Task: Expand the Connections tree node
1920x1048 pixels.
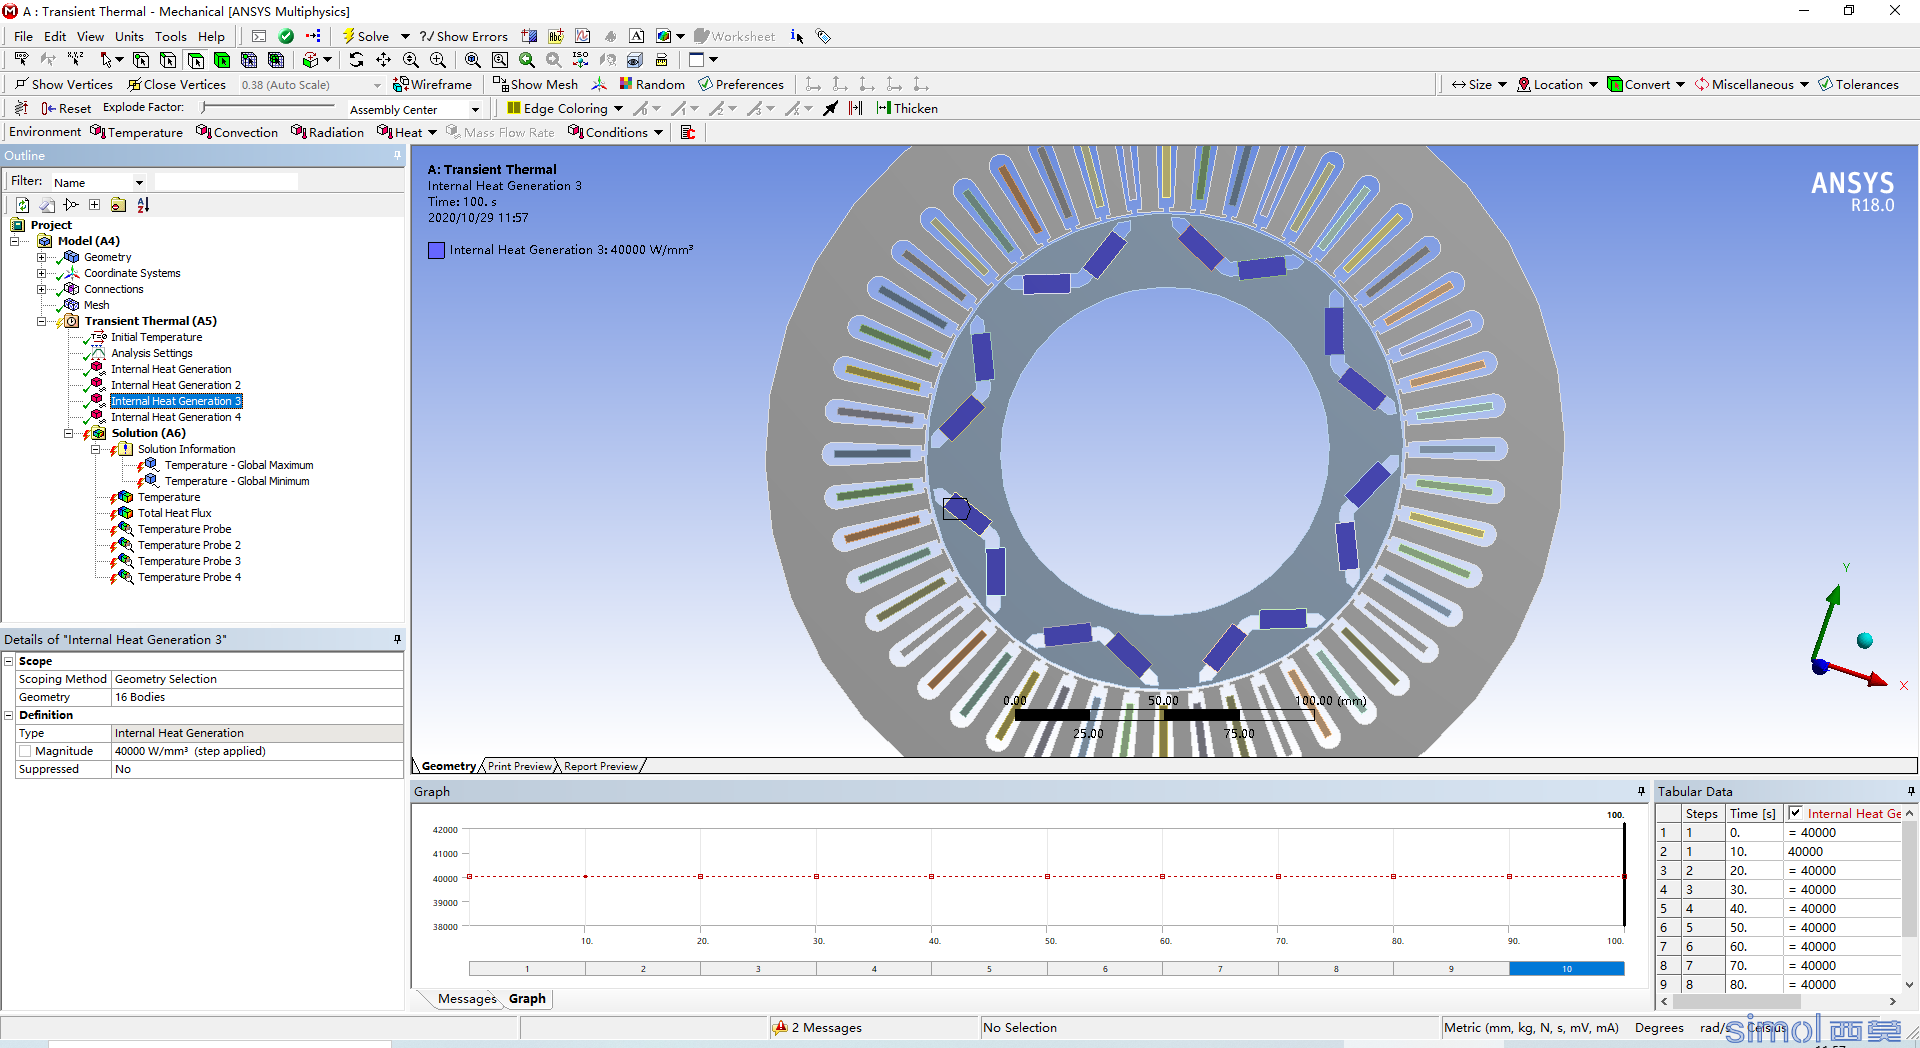Action: pyautogui.click(x=41, y=289)
